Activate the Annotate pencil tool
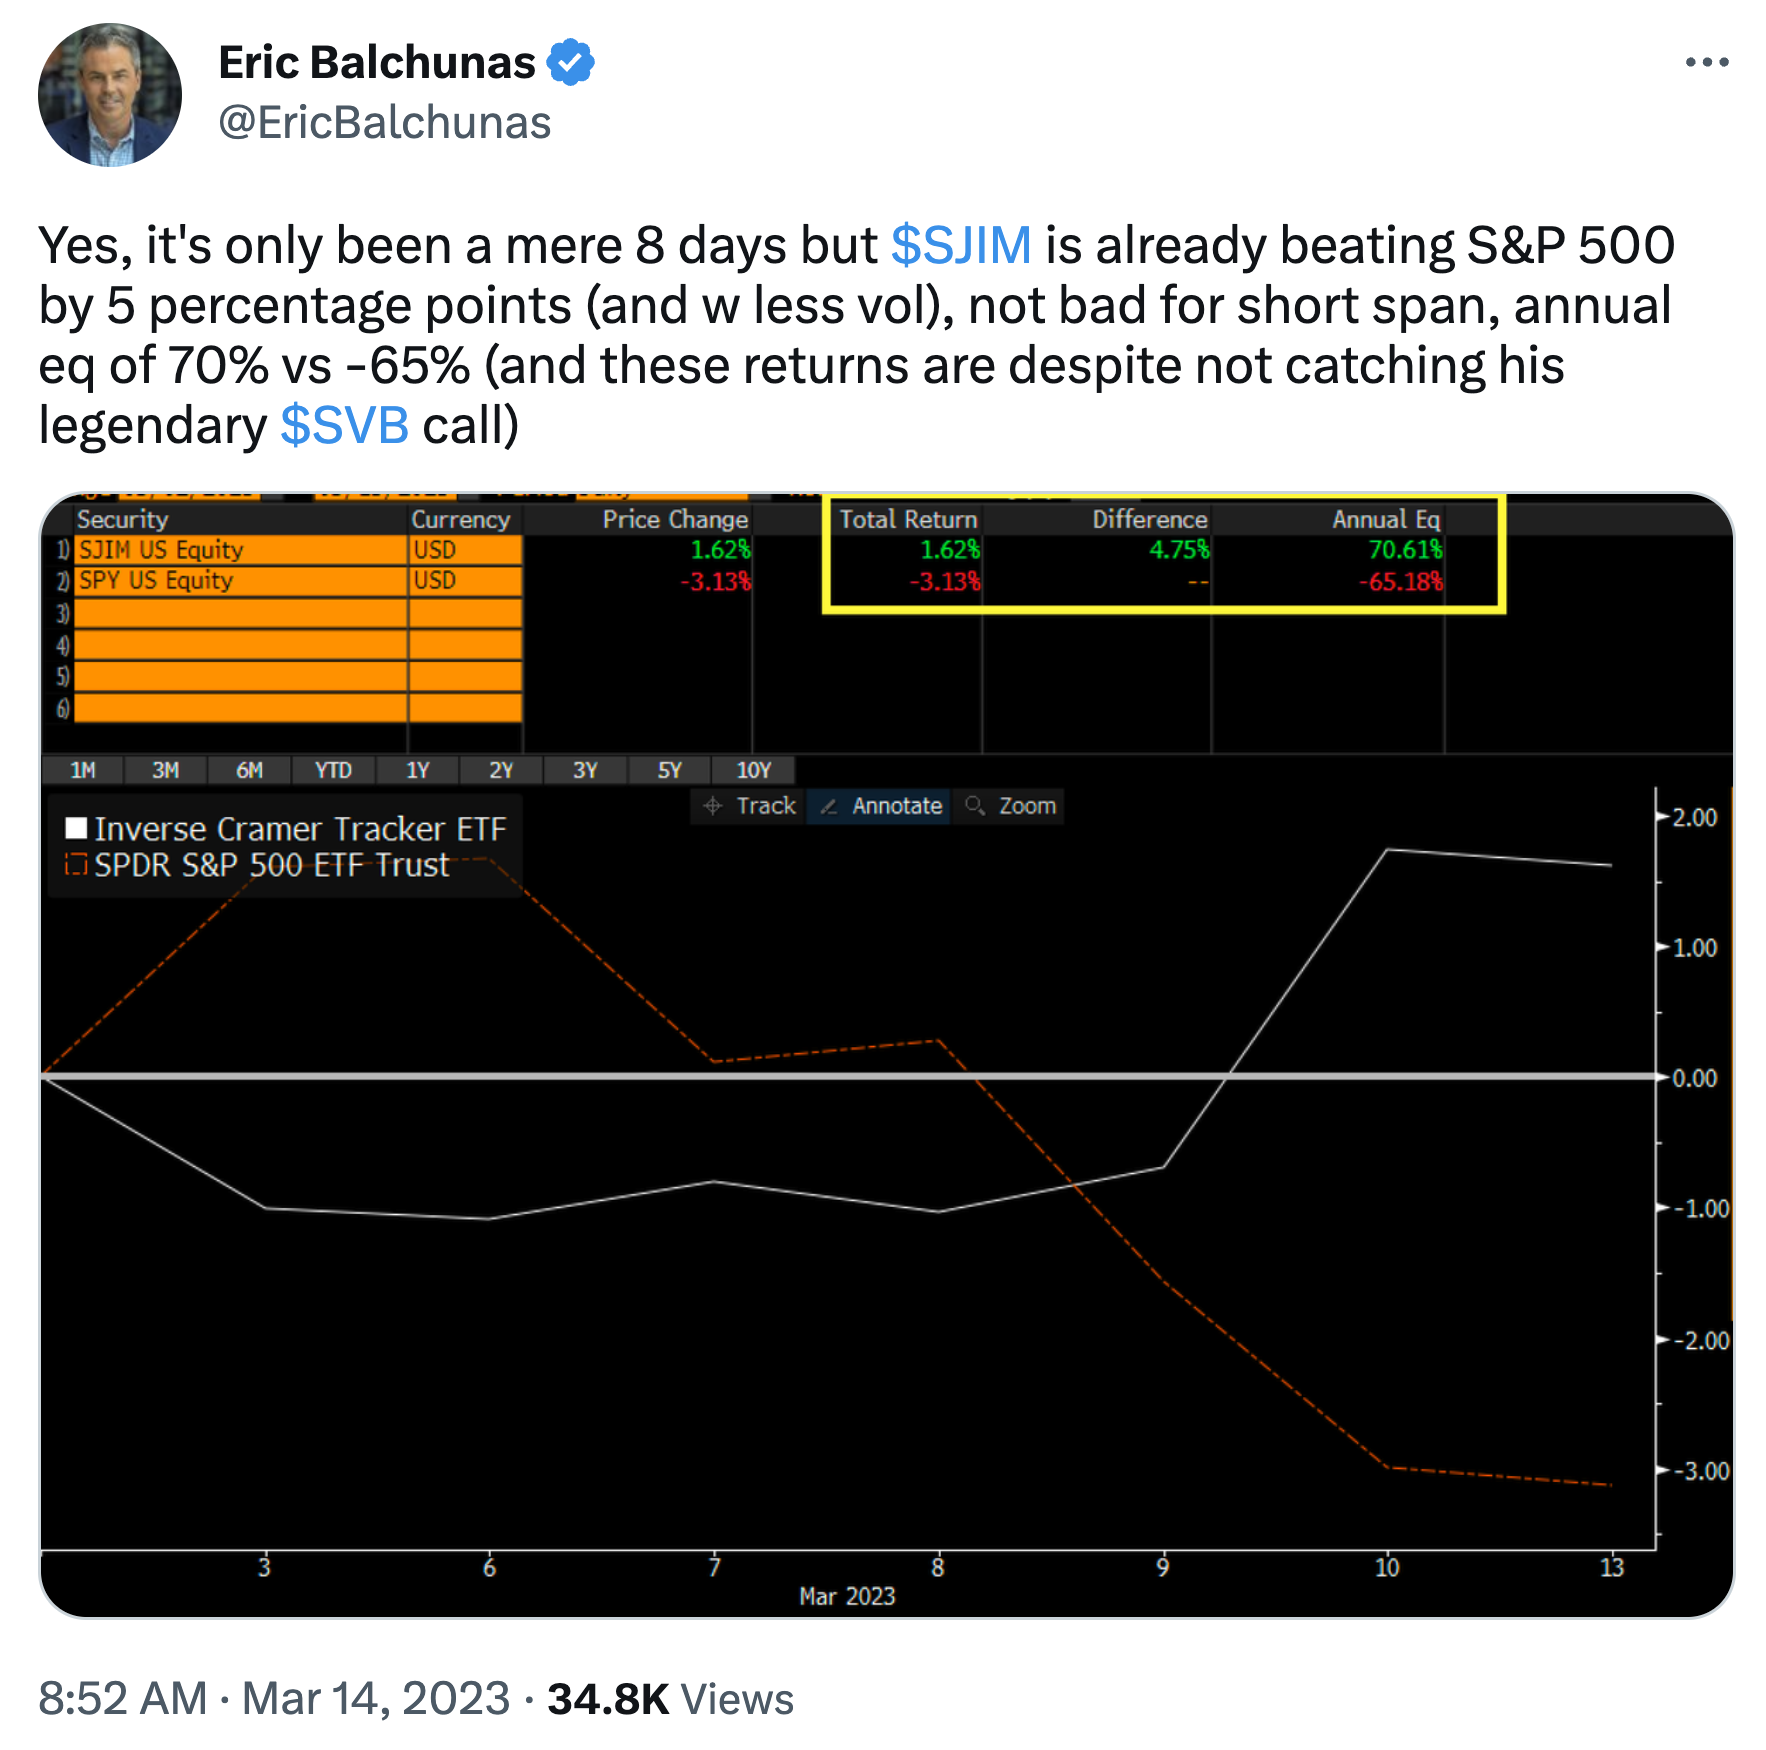The image size is (1766, 1750). [x=880, y=806]
